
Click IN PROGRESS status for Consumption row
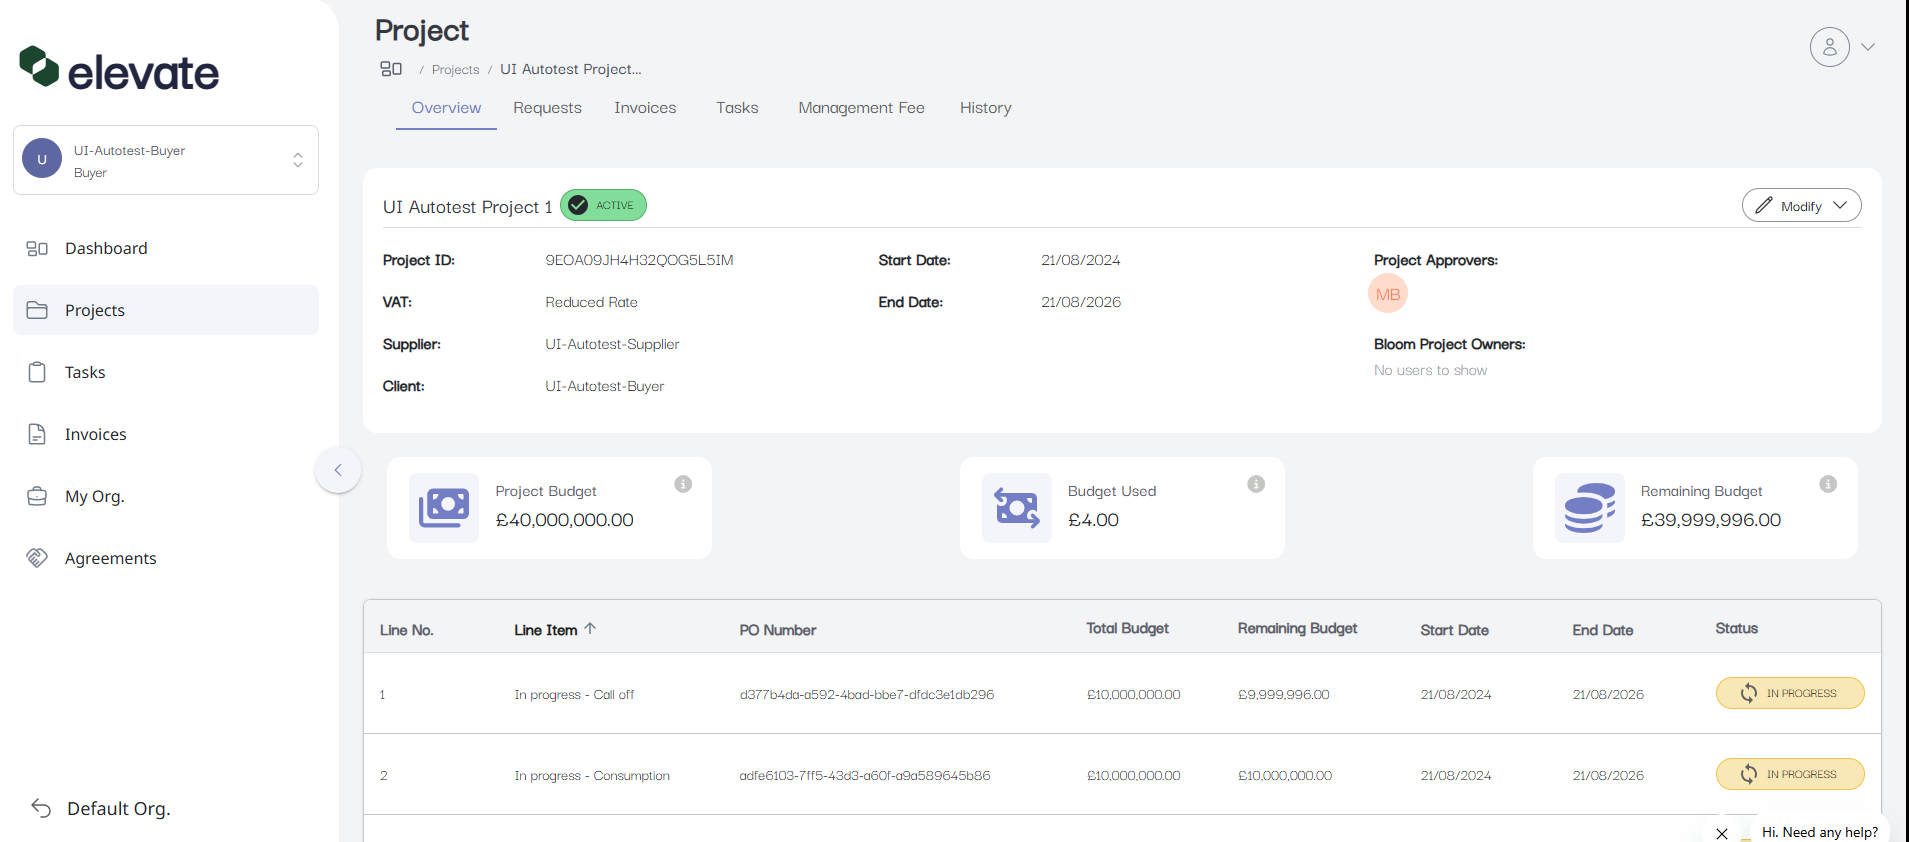tap(1790, 774)
